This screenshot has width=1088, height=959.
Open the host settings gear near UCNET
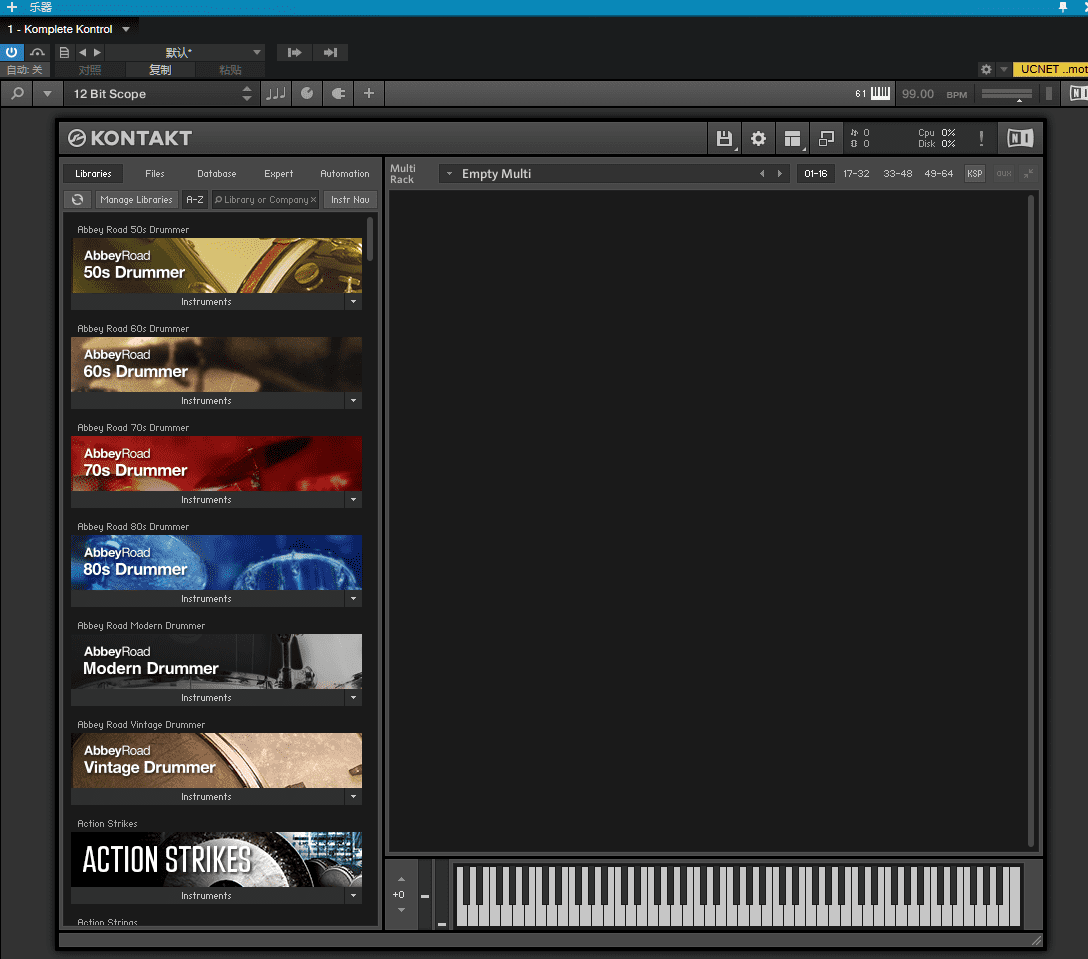click(986, 69)
